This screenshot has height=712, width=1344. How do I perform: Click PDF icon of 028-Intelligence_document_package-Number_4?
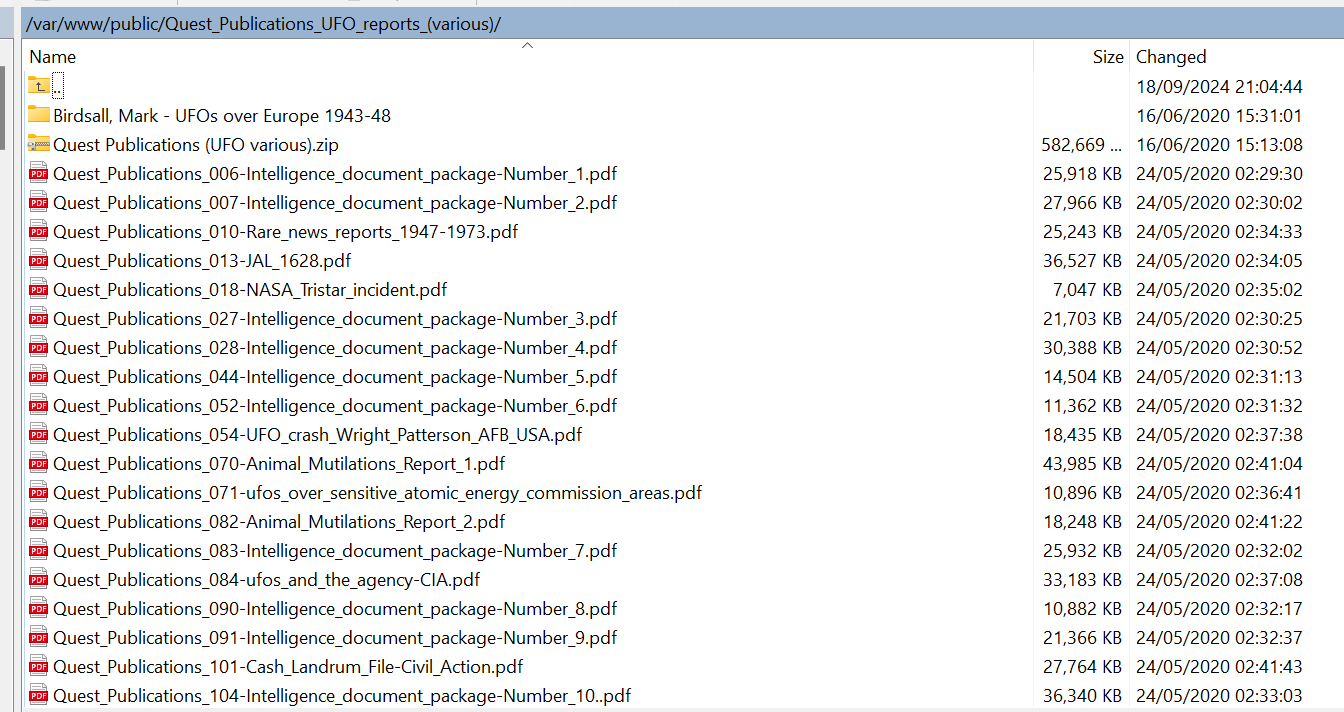[x=39, y=347]
